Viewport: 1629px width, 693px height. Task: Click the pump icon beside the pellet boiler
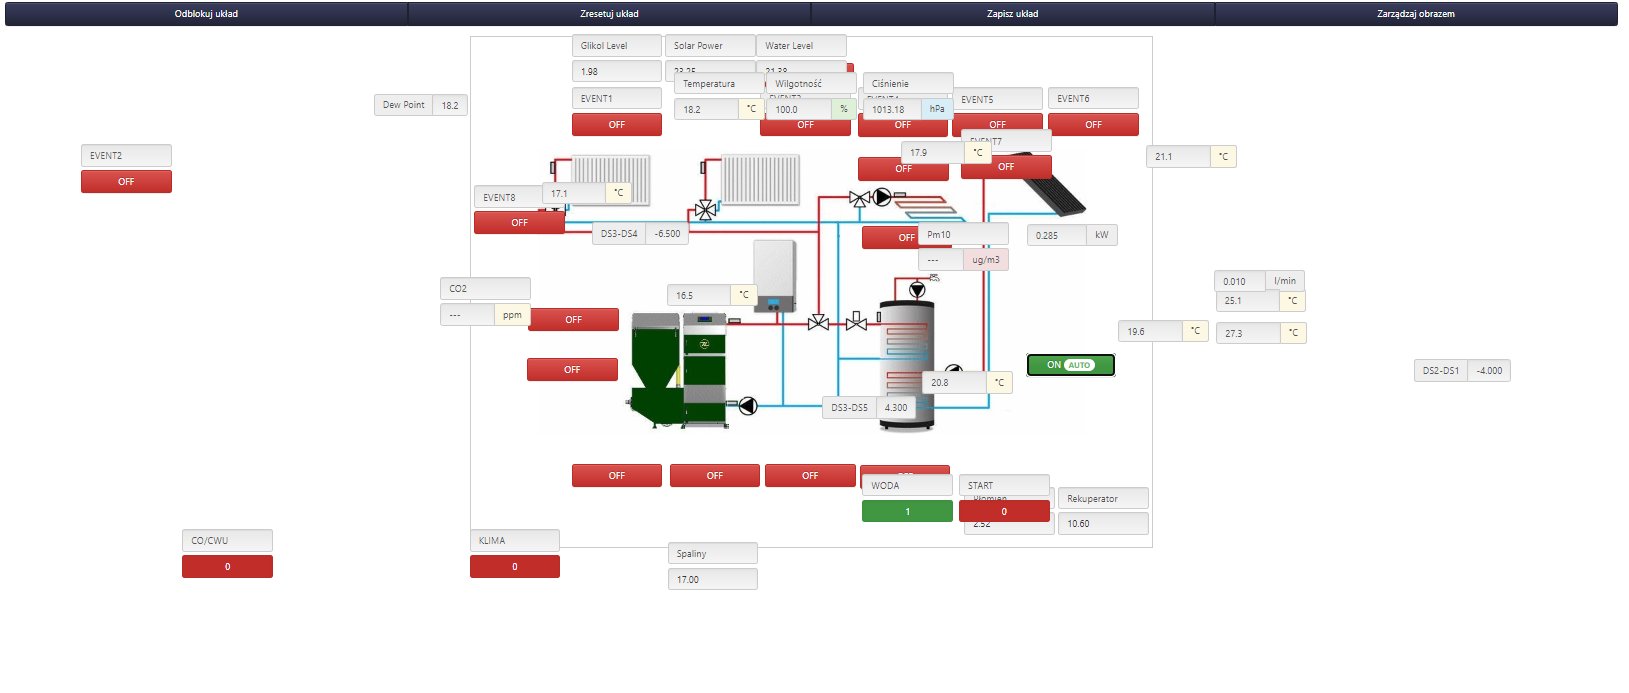point(747,406)
